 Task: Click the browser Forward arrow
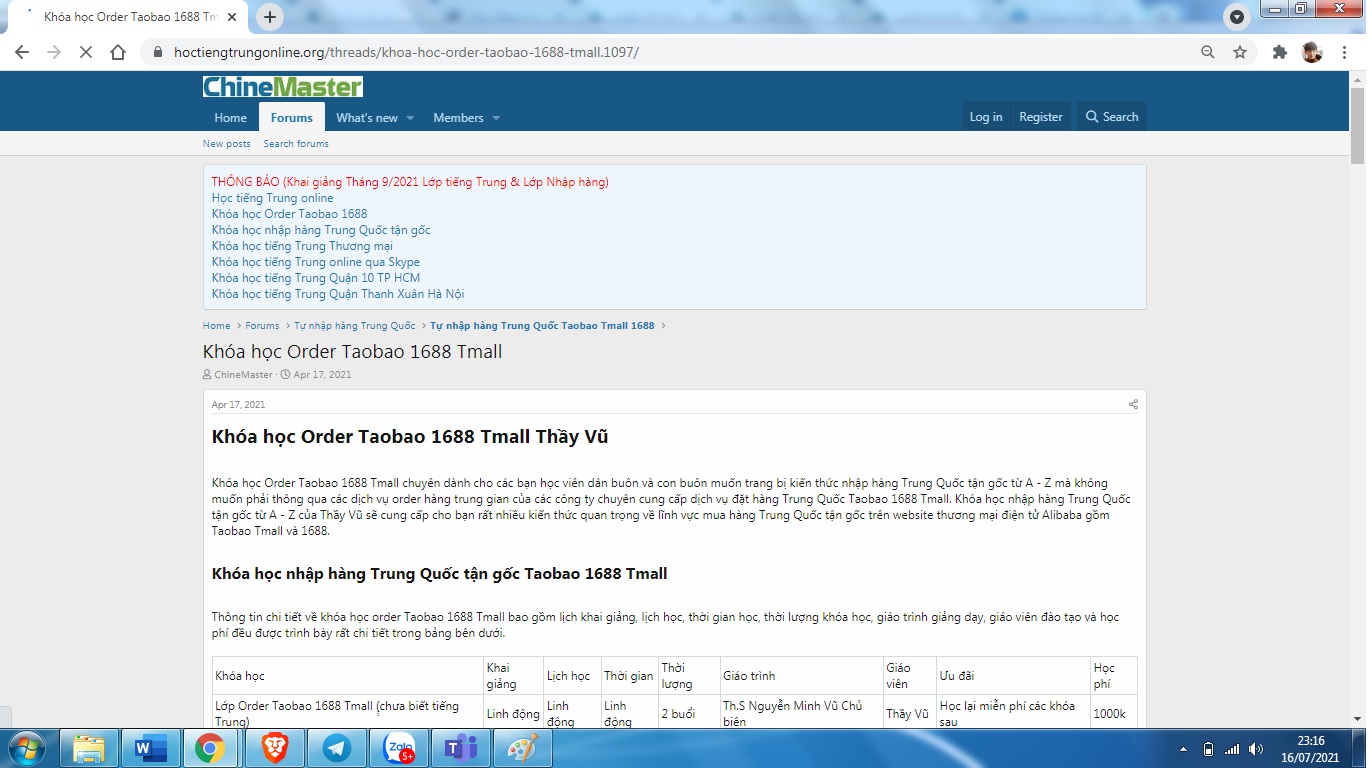pyautogui.click(x=54, y=52)
